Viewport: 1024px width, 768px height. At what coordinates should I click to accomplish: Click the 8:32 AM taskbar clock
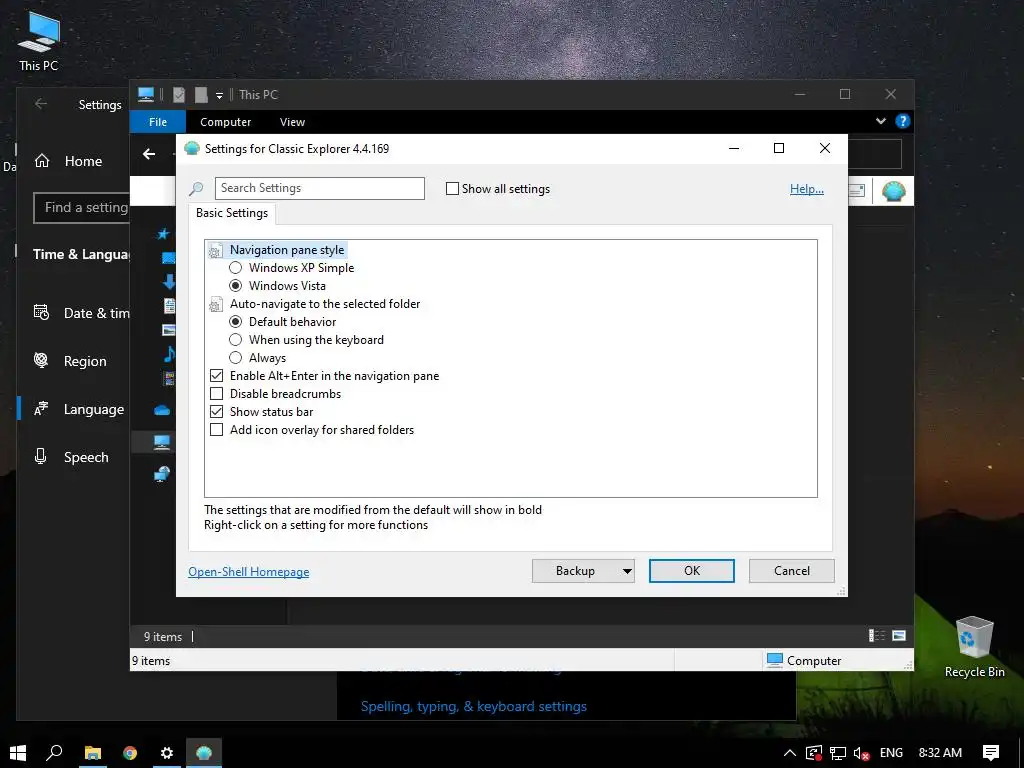(940, 753)
